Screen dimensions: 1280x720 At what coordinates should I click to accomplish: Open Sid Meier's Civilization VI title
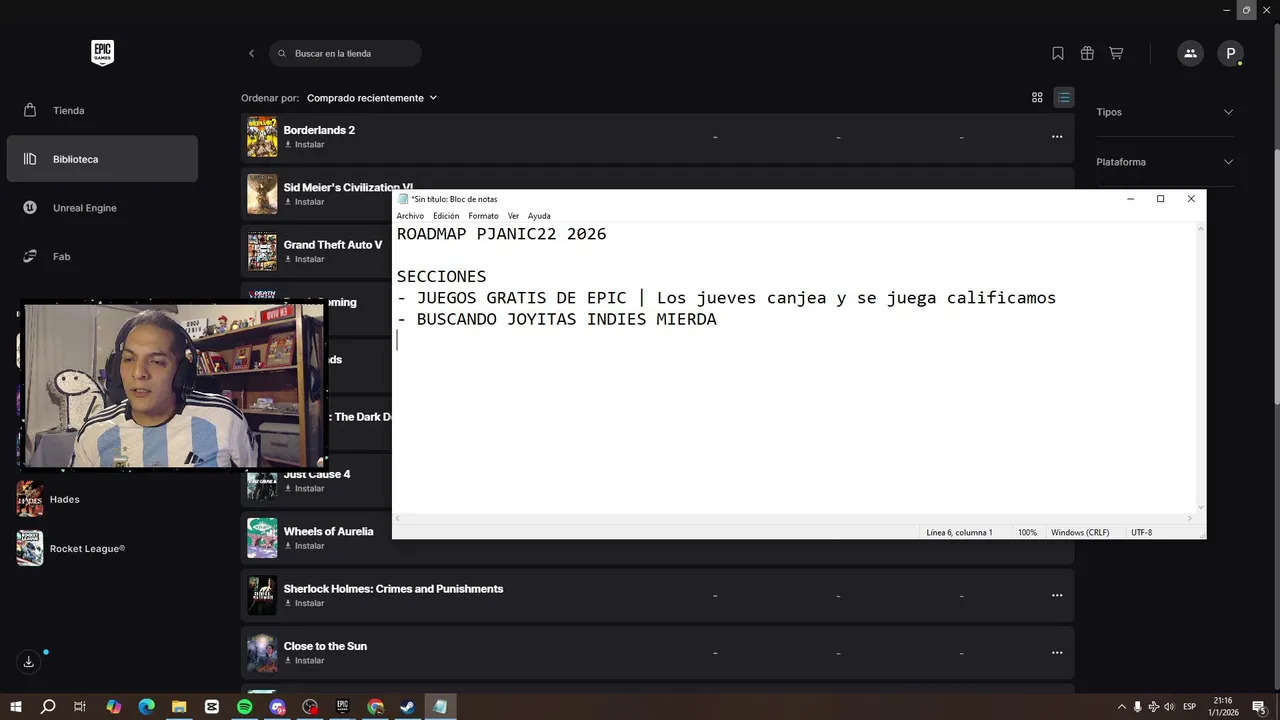click(348, 187)
